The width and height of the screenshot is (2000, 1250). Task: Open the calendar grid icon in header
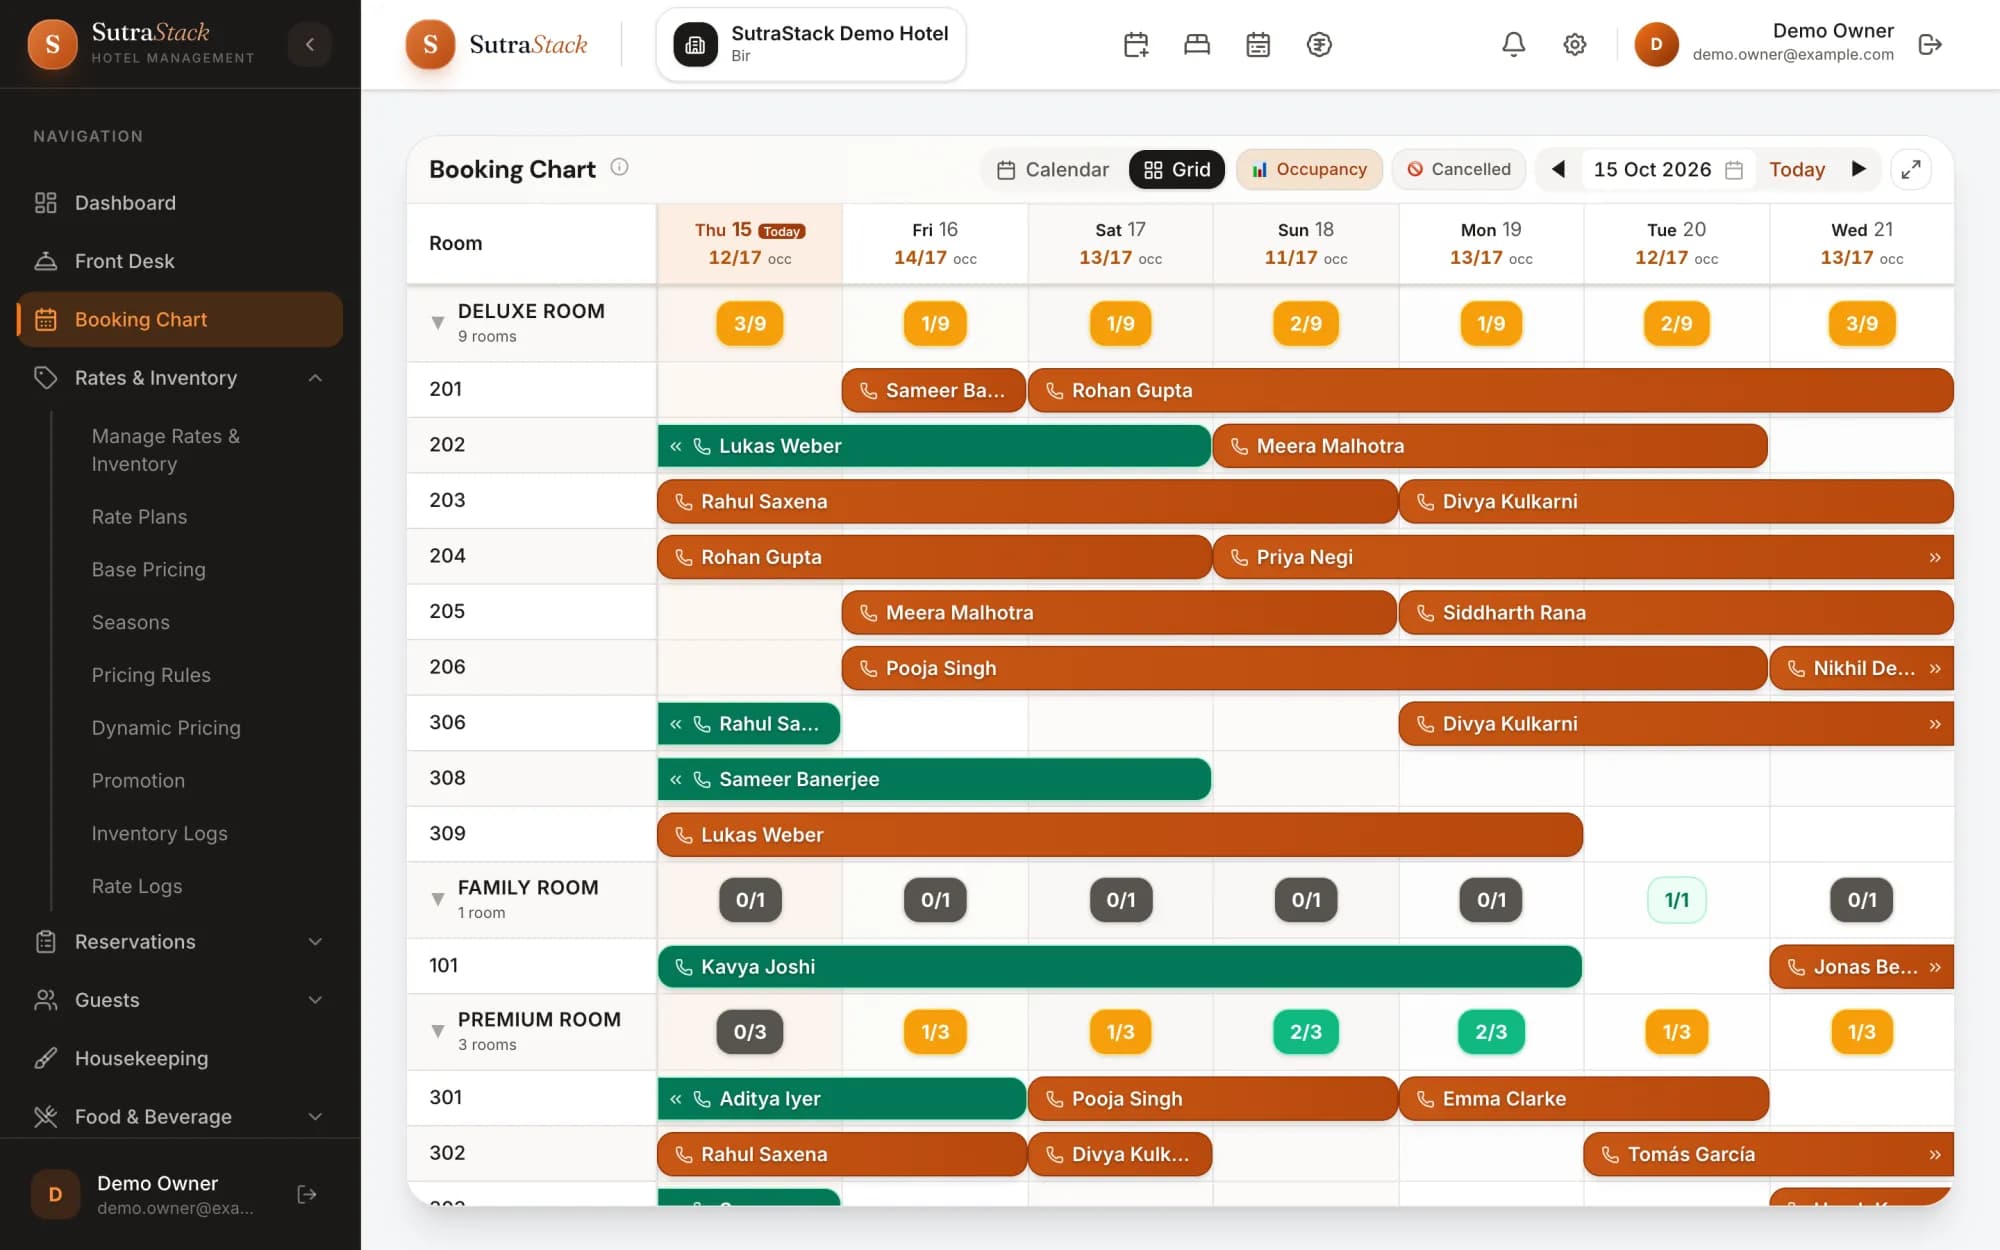pos(1258,44)
